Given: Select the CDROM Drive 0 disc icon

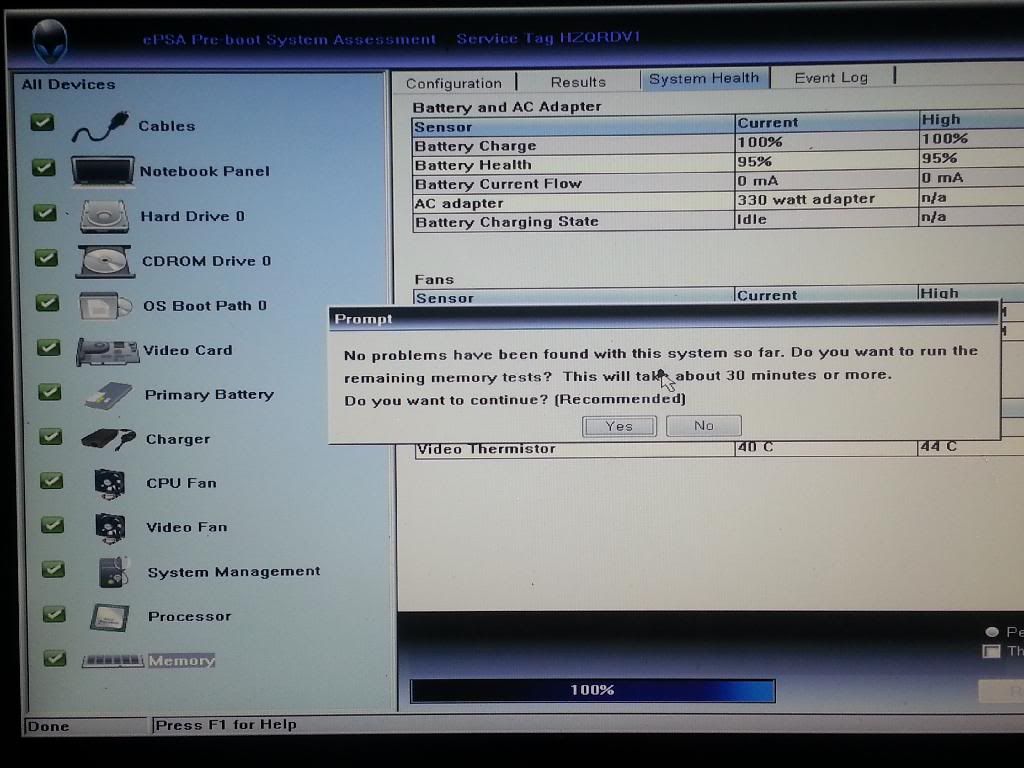Looking at the screenshot, I should point(105,261).
